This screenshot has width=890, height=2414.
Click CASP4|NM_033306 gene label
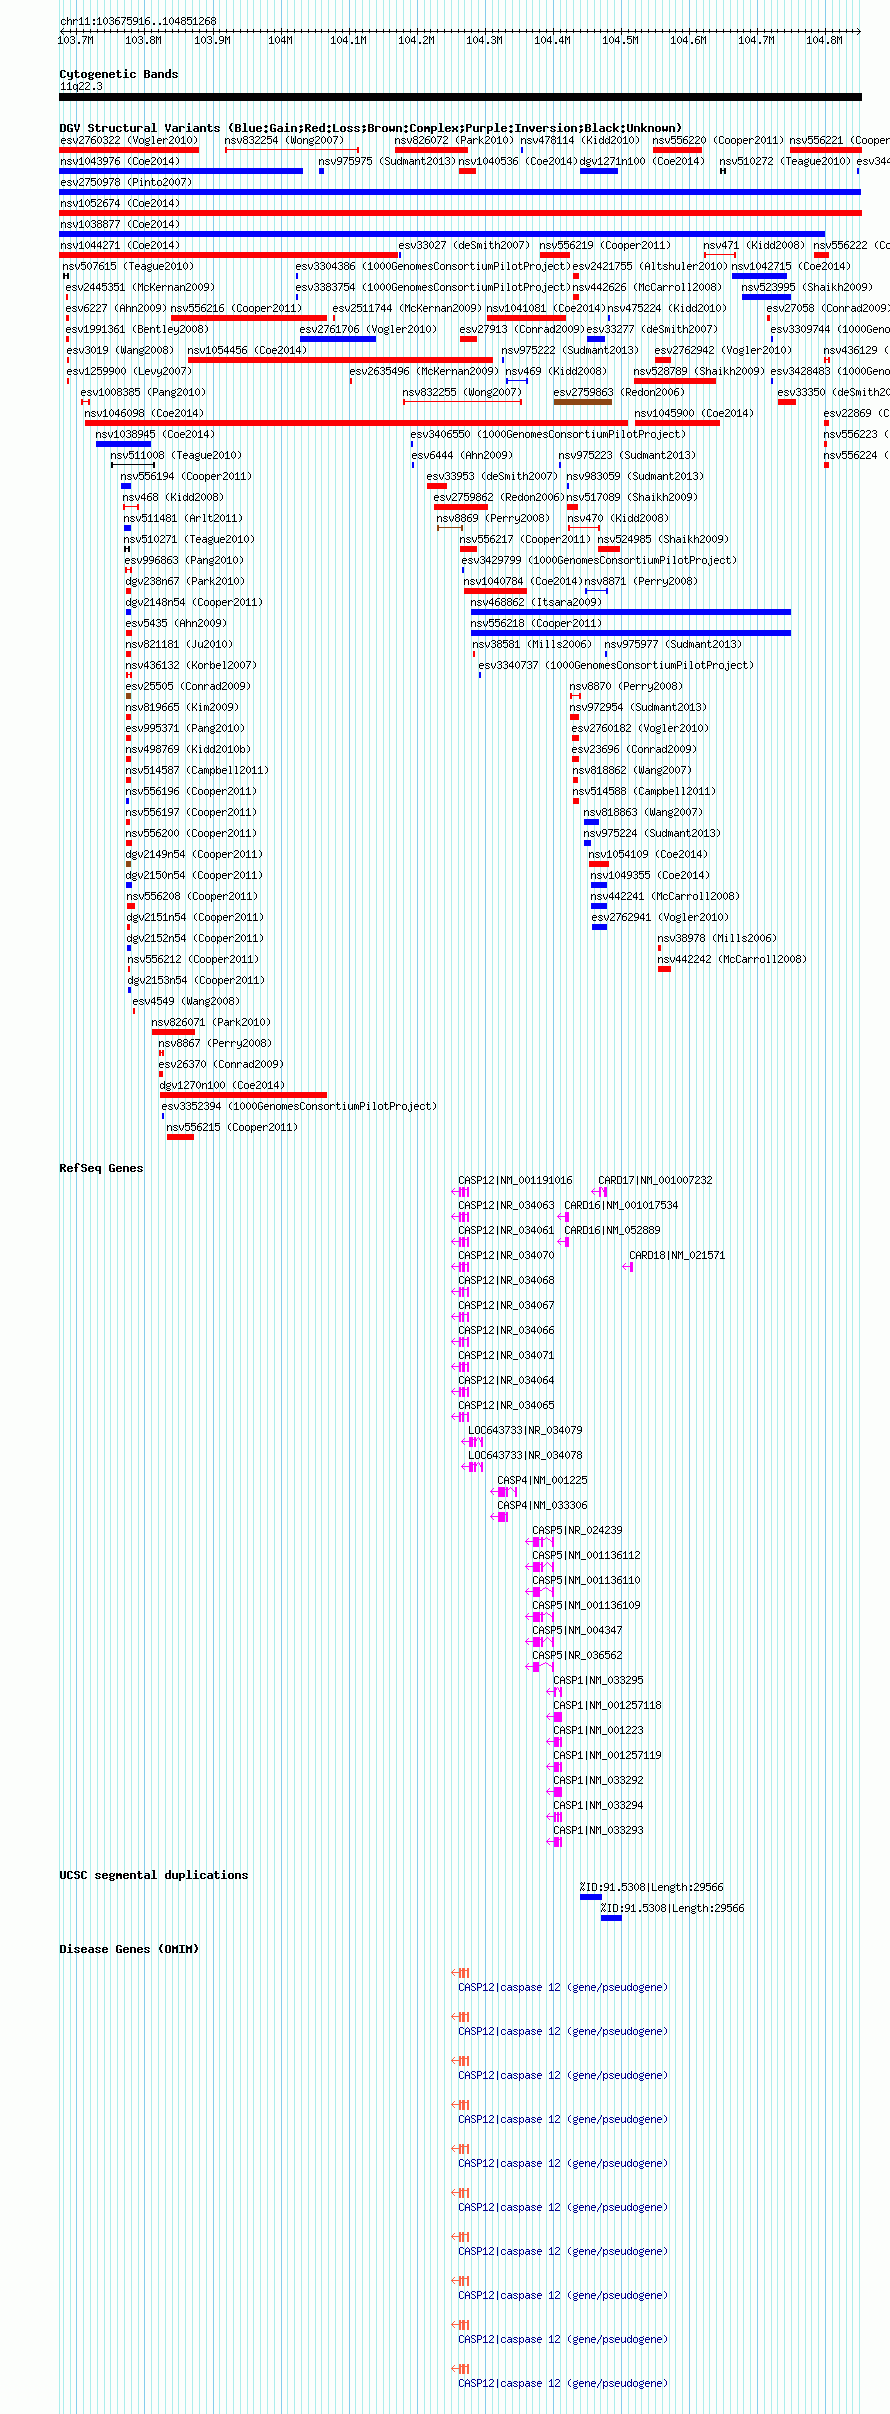[542, 1505]
